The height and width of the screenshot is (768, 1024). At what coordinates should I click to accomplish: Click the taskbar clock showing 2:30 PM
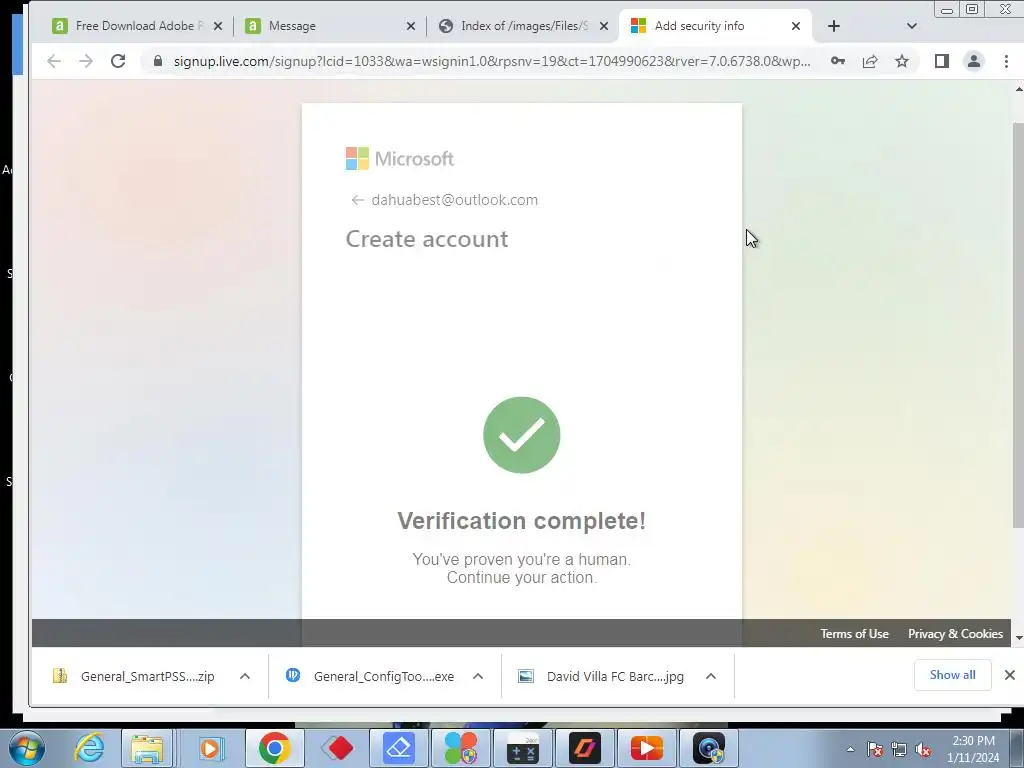click(x=973, y=749)
